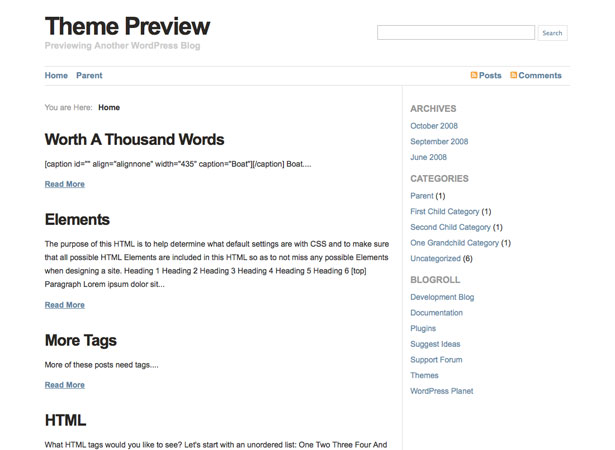Follow Read More under More Tags

coord(65,385)
